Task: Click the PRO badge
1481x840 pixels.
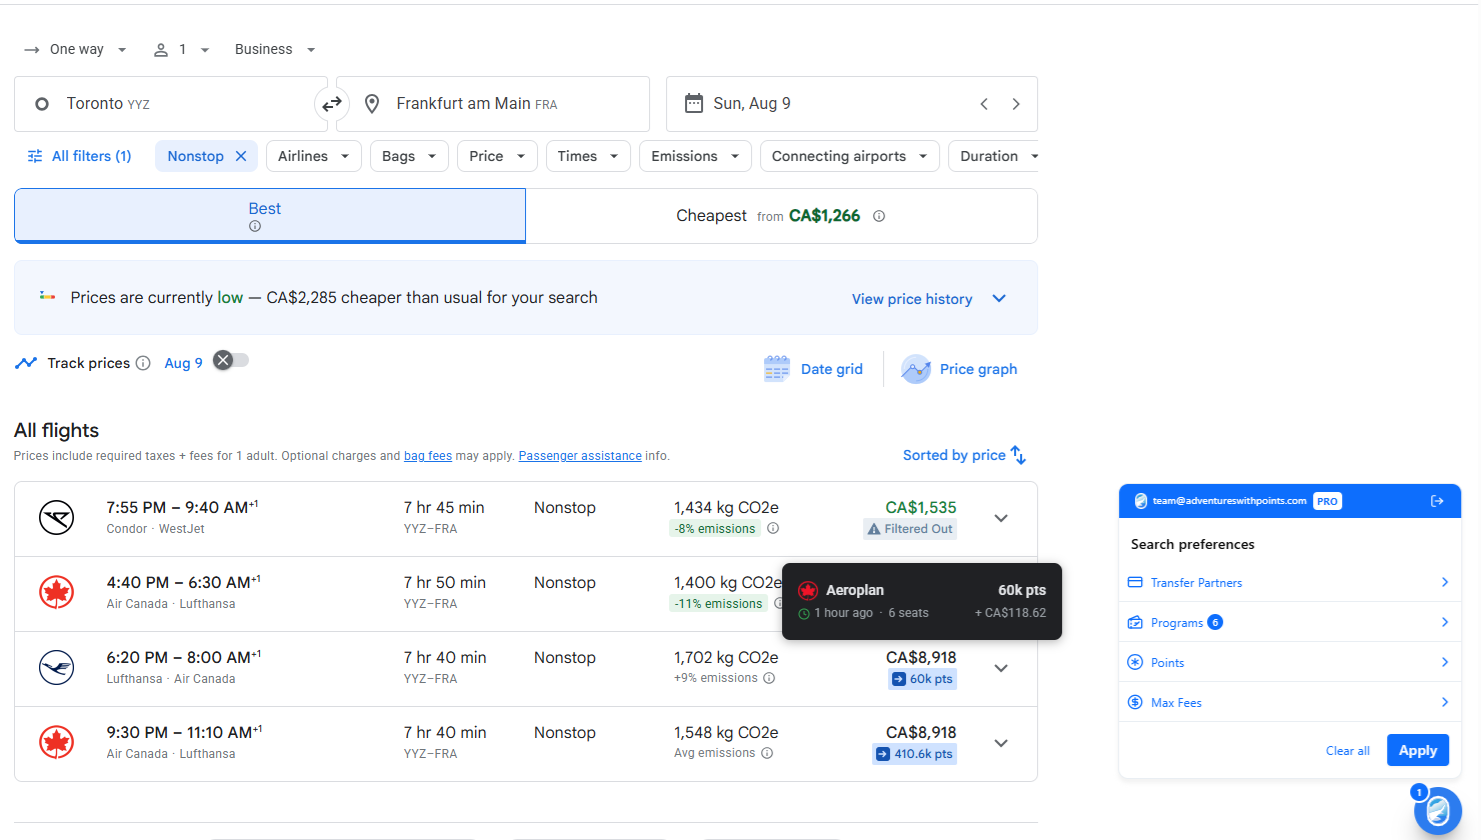Action: point(1327,501)
